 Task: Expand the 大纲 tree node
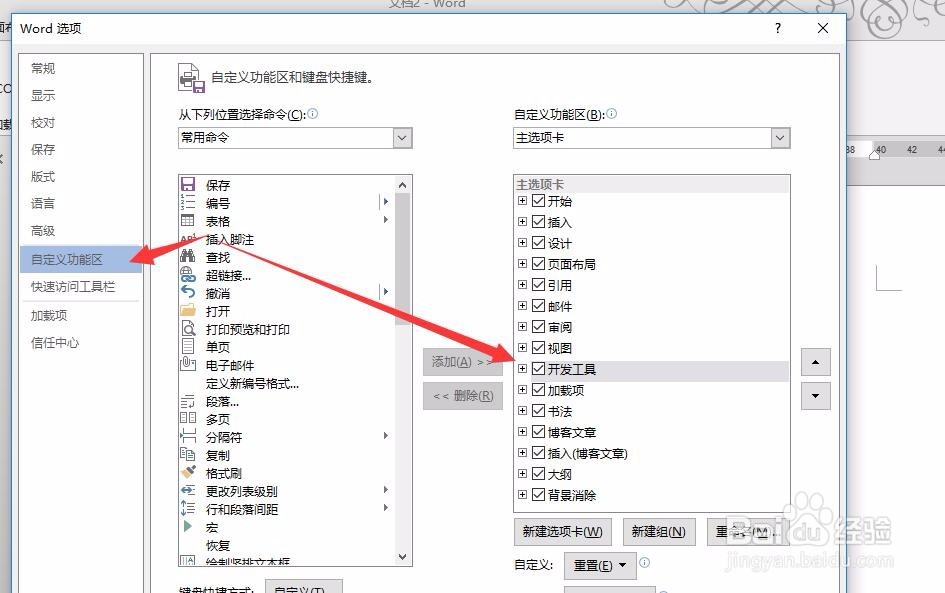click(x=522, y=474)
